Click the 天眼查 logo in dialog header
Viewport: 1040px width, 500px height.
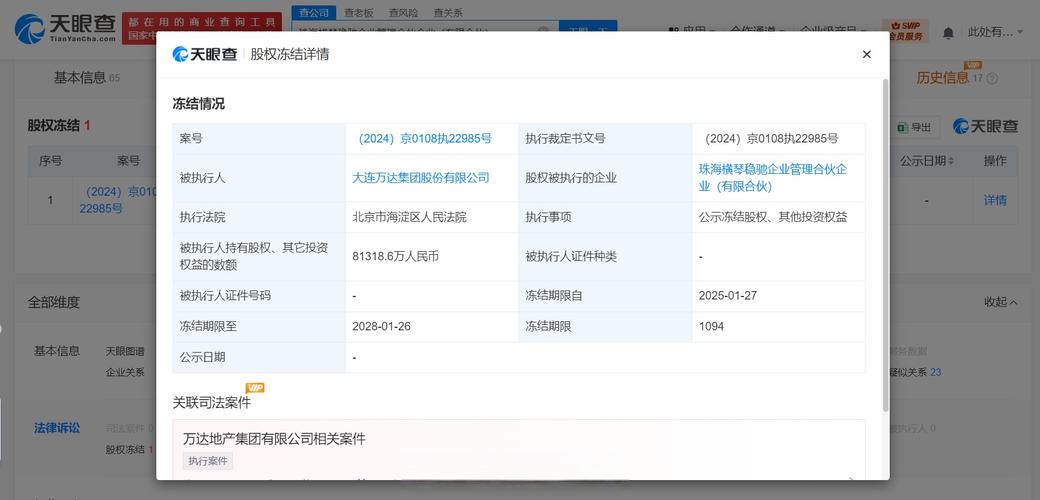pos(204,54)
